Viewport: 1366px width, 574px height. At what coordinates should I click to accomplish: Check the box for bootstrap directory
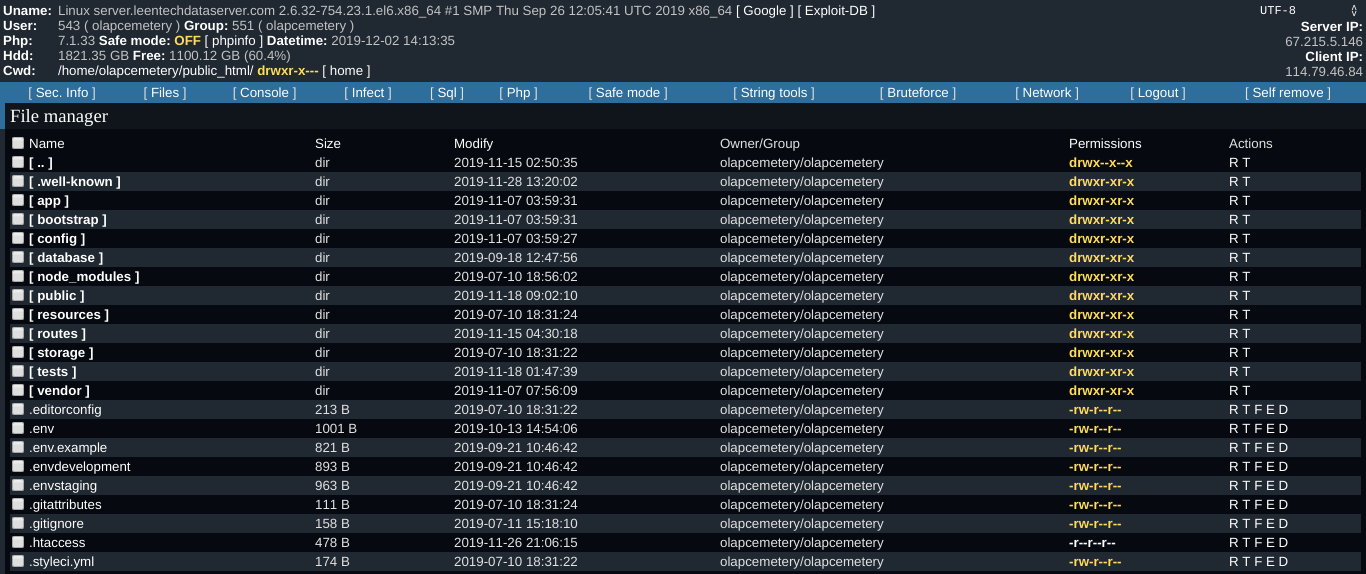coord(18,219)
